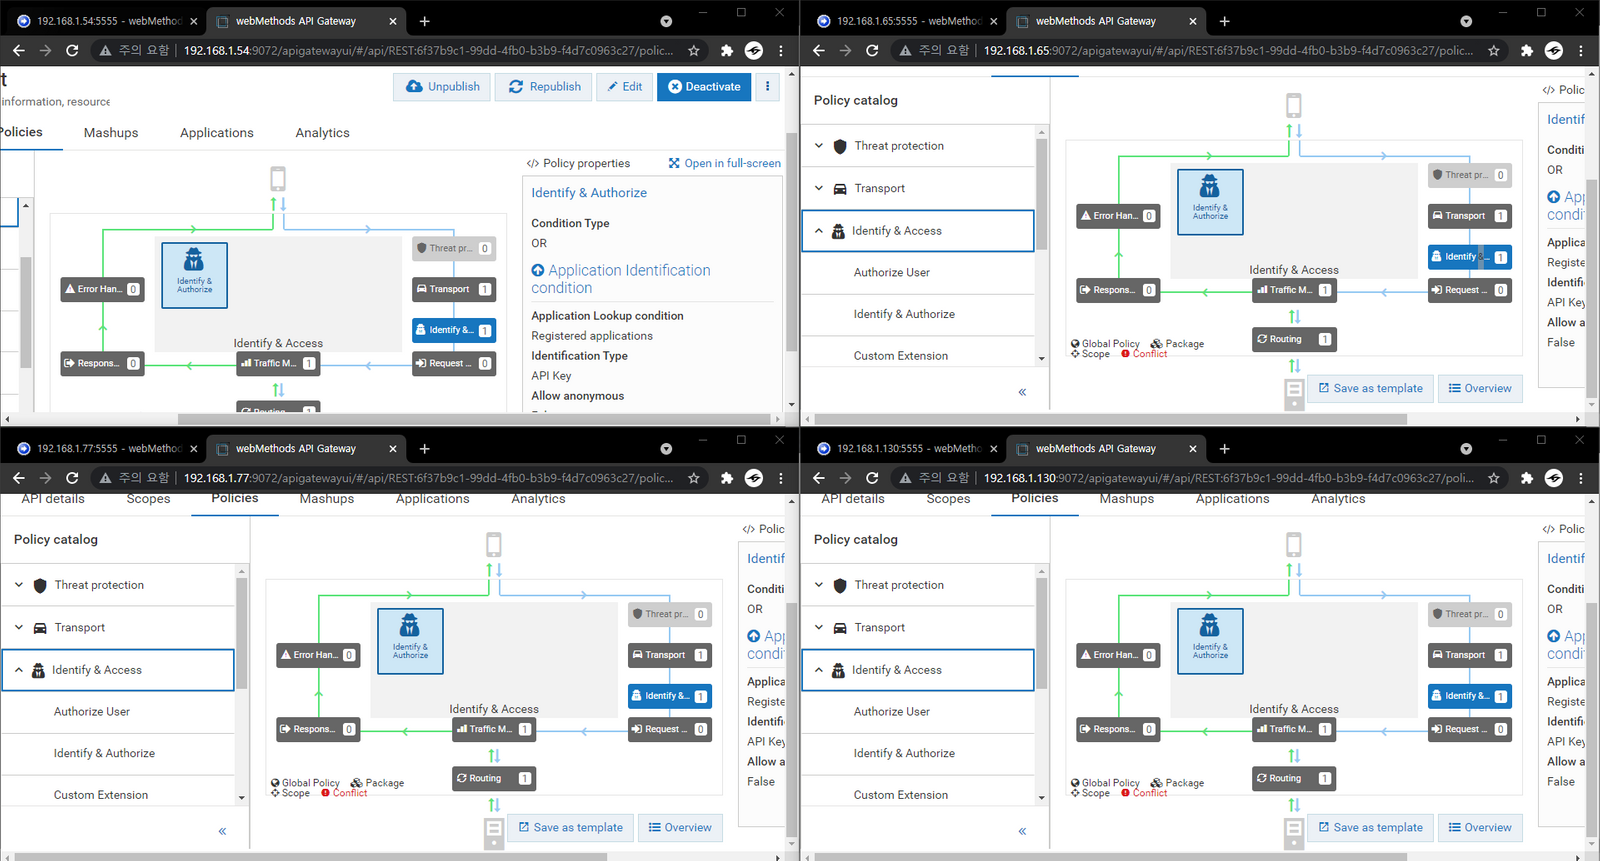This screenshot has width=1600, height=861.
Task: Expand Transport category in 192.168.1.77 policy catalog
Action: 19,628
